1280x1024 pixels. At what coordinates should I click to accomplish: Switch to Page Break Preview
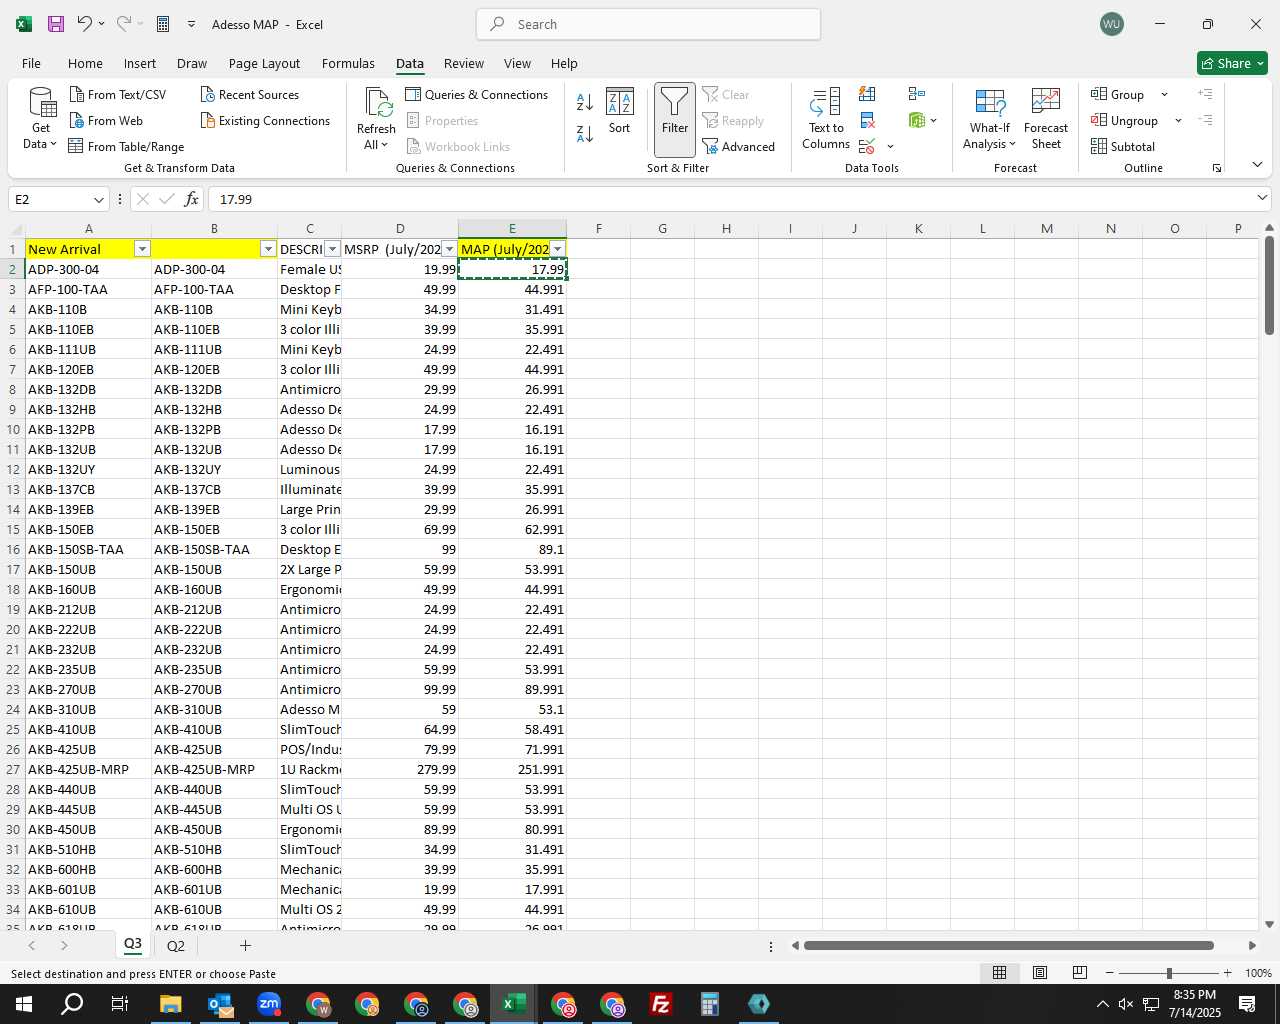click(1079, 973)
